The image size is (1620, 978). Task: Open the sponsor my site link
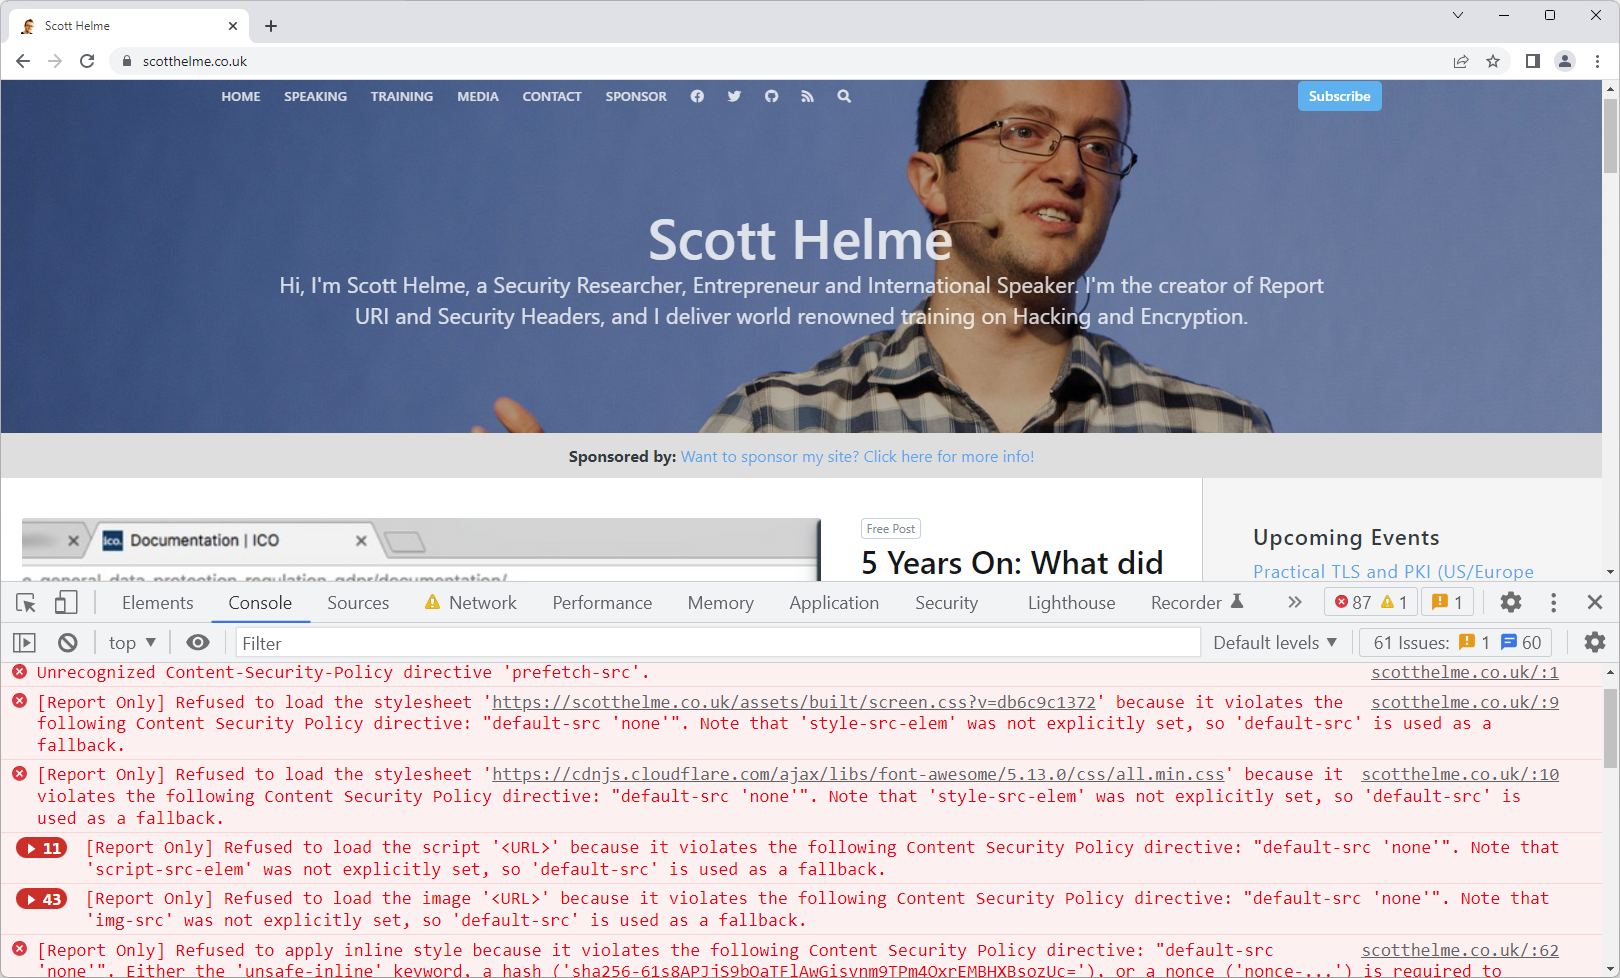[857, 456]
